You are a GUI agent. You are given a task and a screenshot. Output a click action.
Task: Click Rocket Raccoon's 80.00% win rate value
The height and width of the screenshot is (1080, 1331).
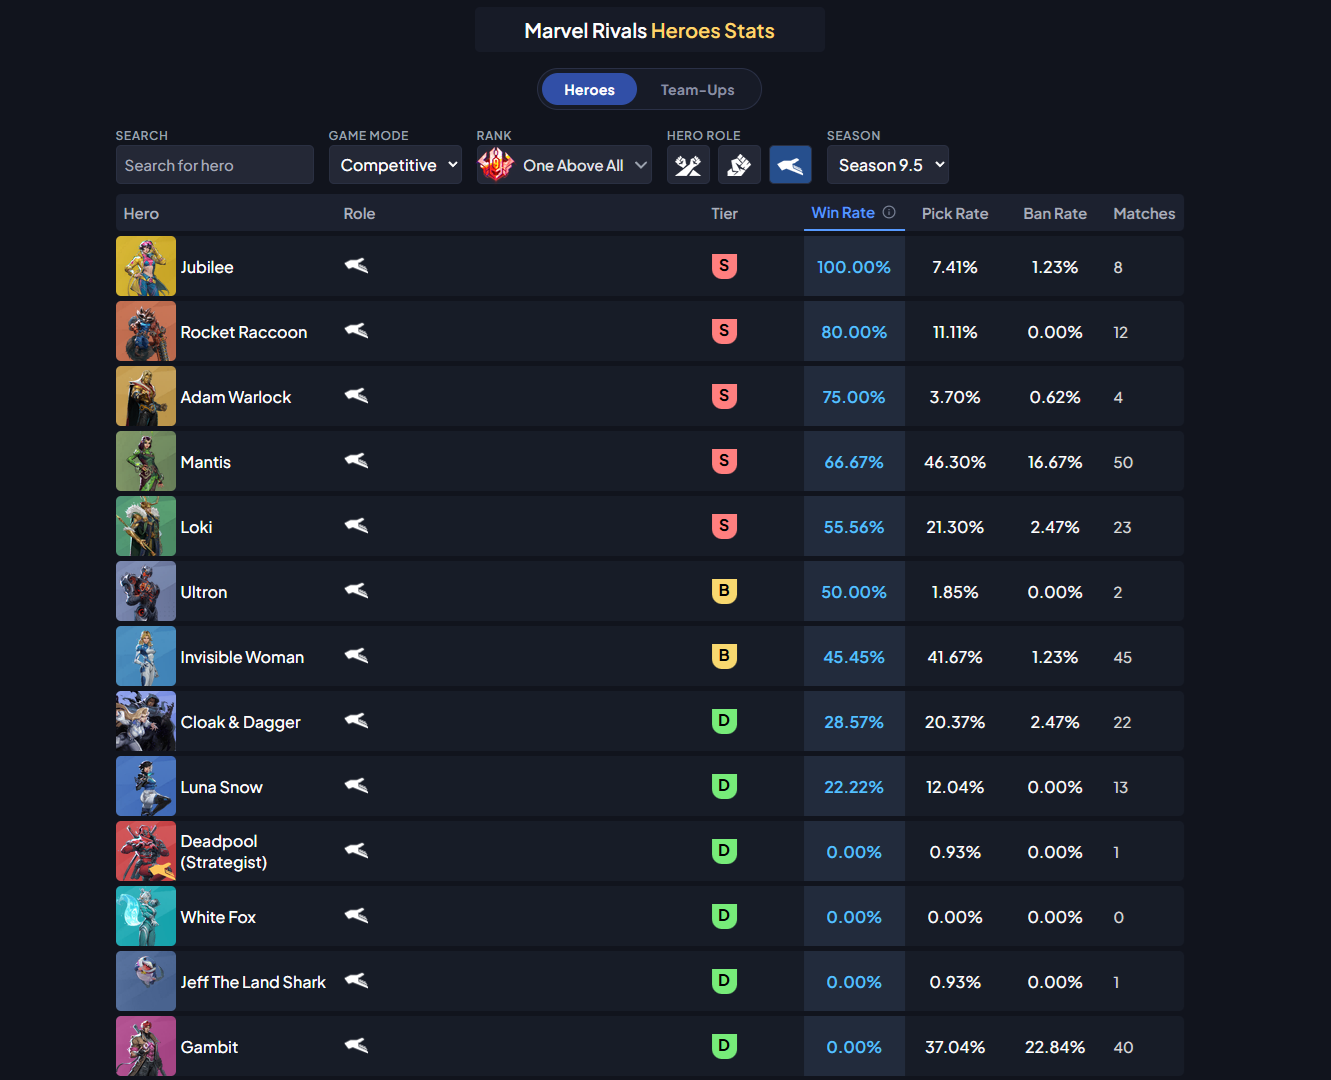click(854, 332)
